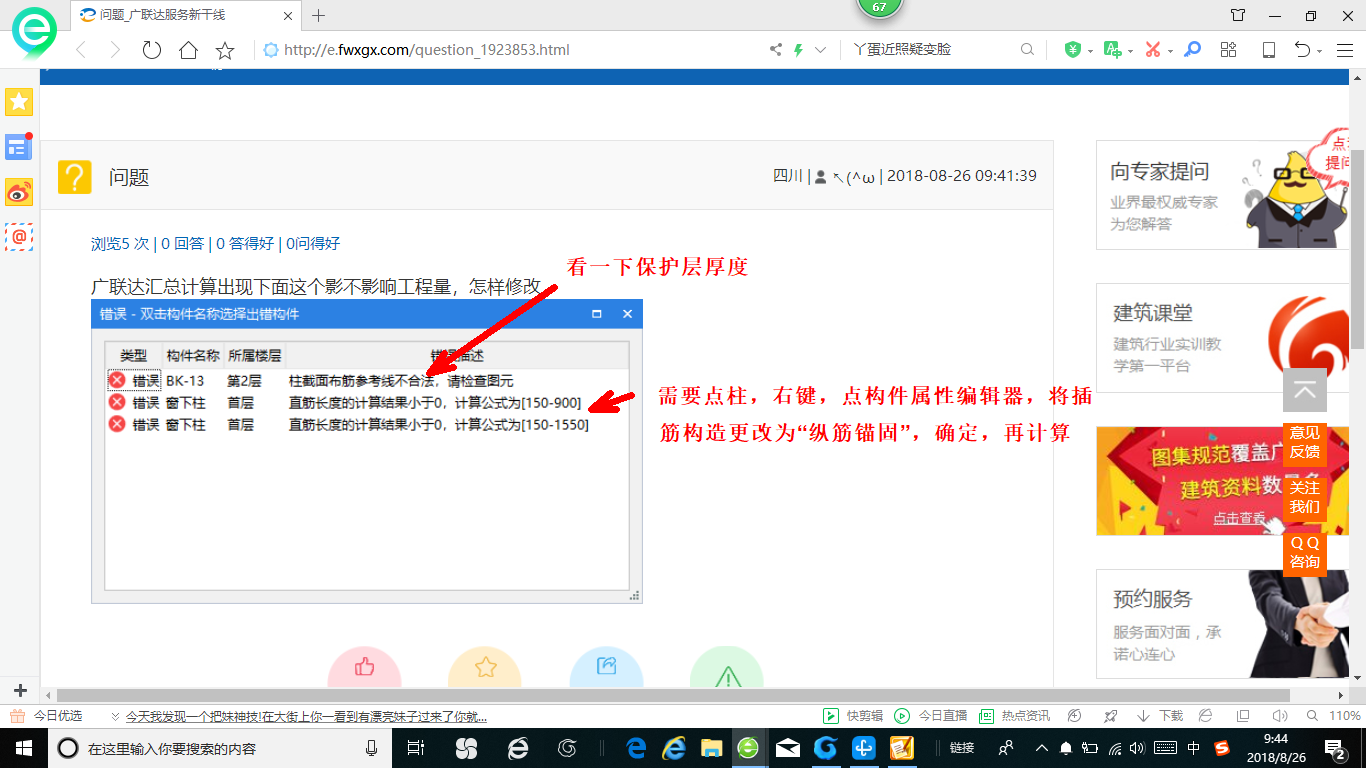Screen dimensions: 1366x768
Task: Open the 预约服务 panel
Action: coord(1223,624)
